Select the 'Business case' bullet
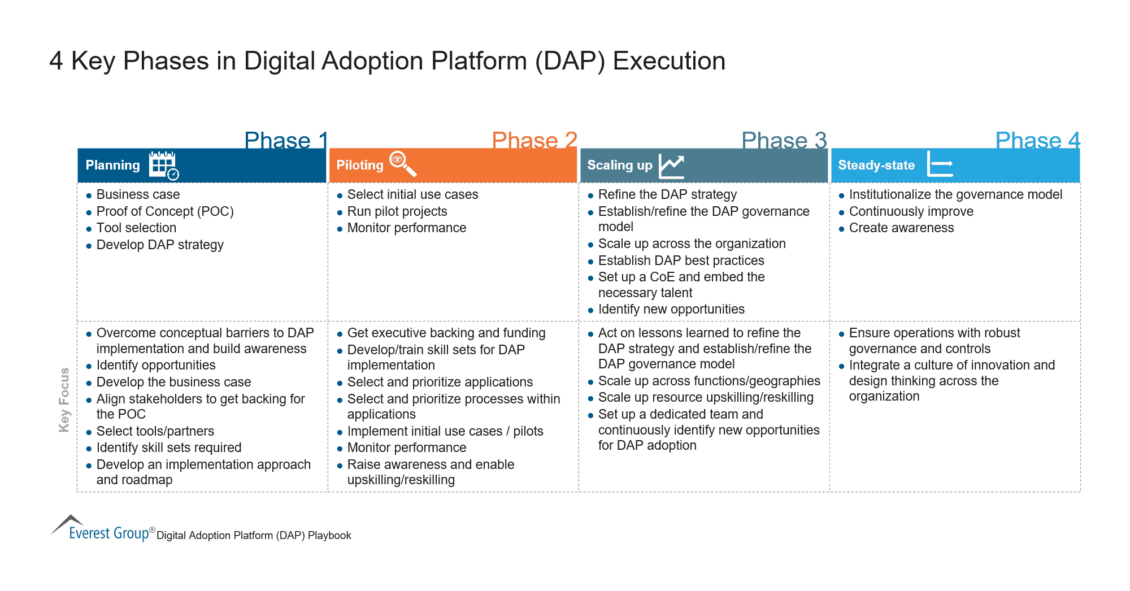 138,195
